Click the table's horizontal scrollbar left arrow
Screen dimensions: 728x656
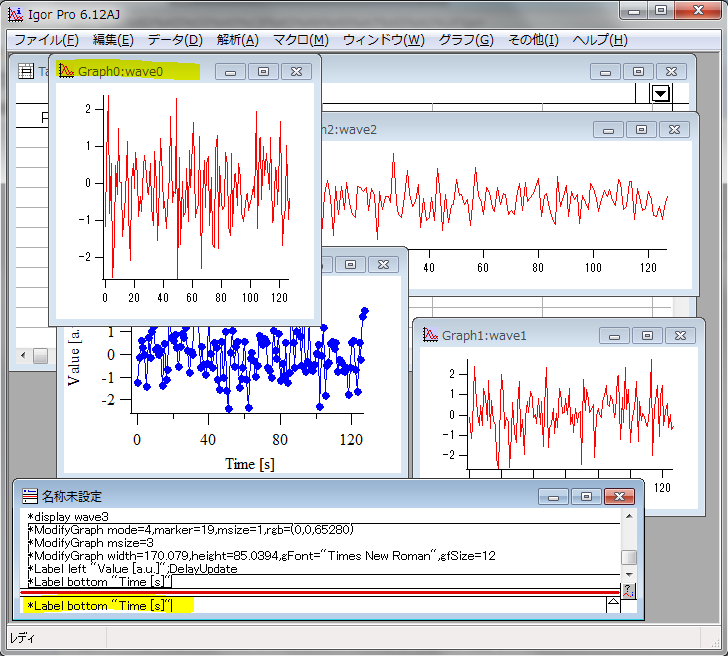pos(23,356)
